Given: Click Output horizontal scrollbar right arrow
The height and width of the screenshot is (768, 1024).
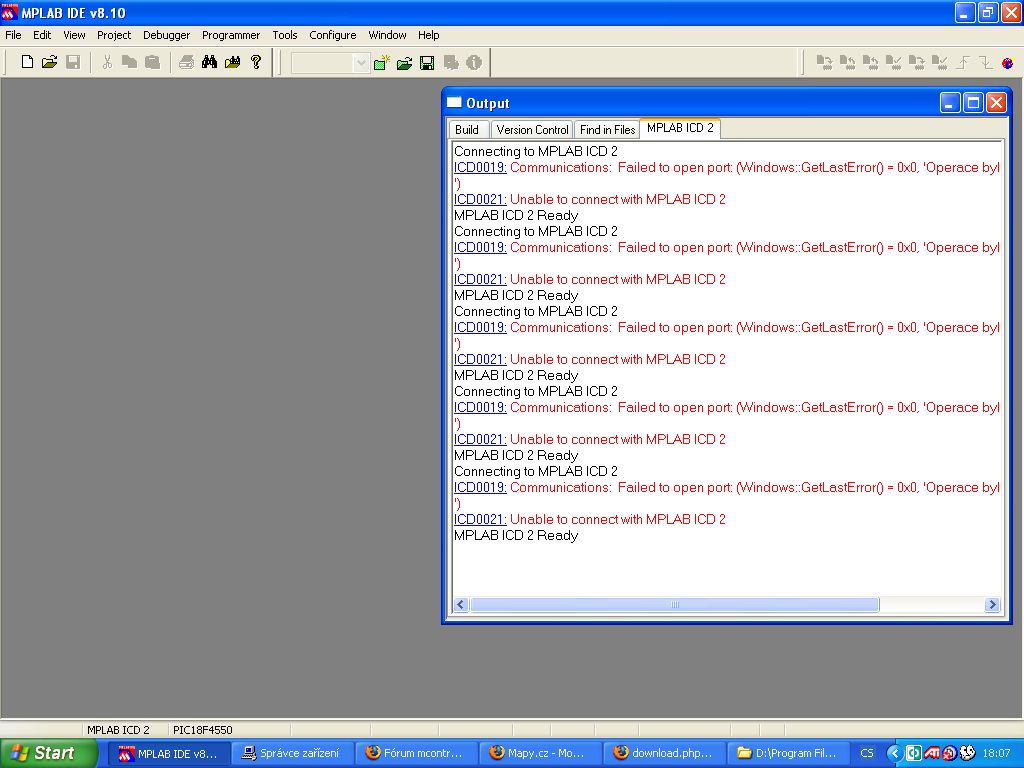Looking at the screenshot, I should tap(992, 605).
